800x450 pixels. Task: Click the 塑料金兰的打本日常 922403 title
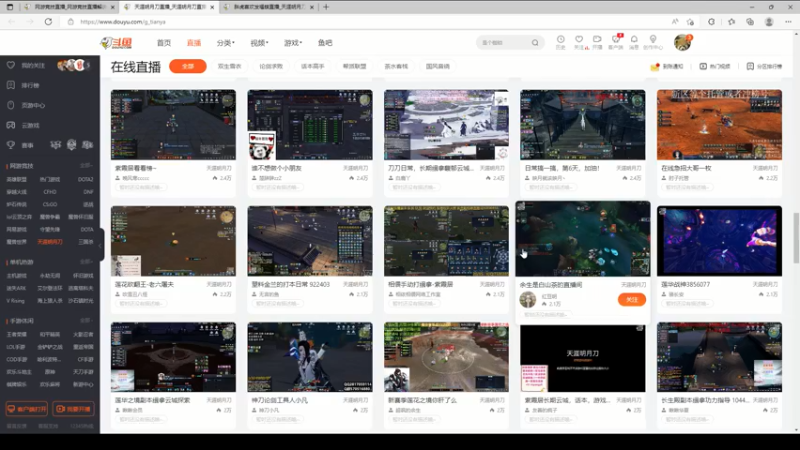tap(290, 284)
